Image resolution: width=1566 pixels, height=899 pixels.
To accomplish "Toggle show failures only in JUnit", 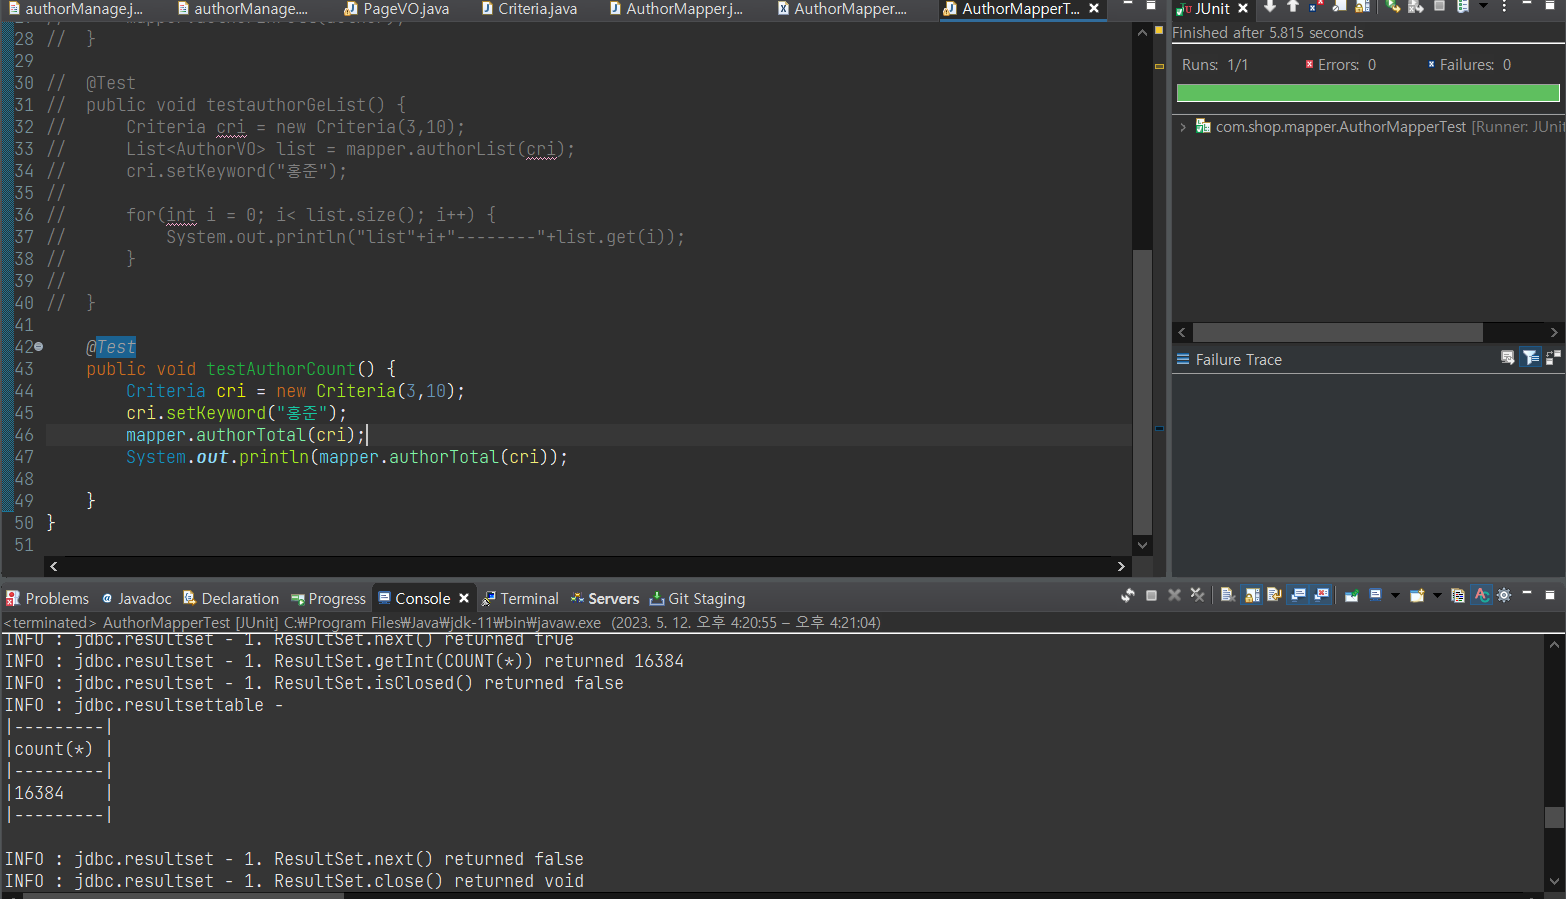I will (1316, 6).
